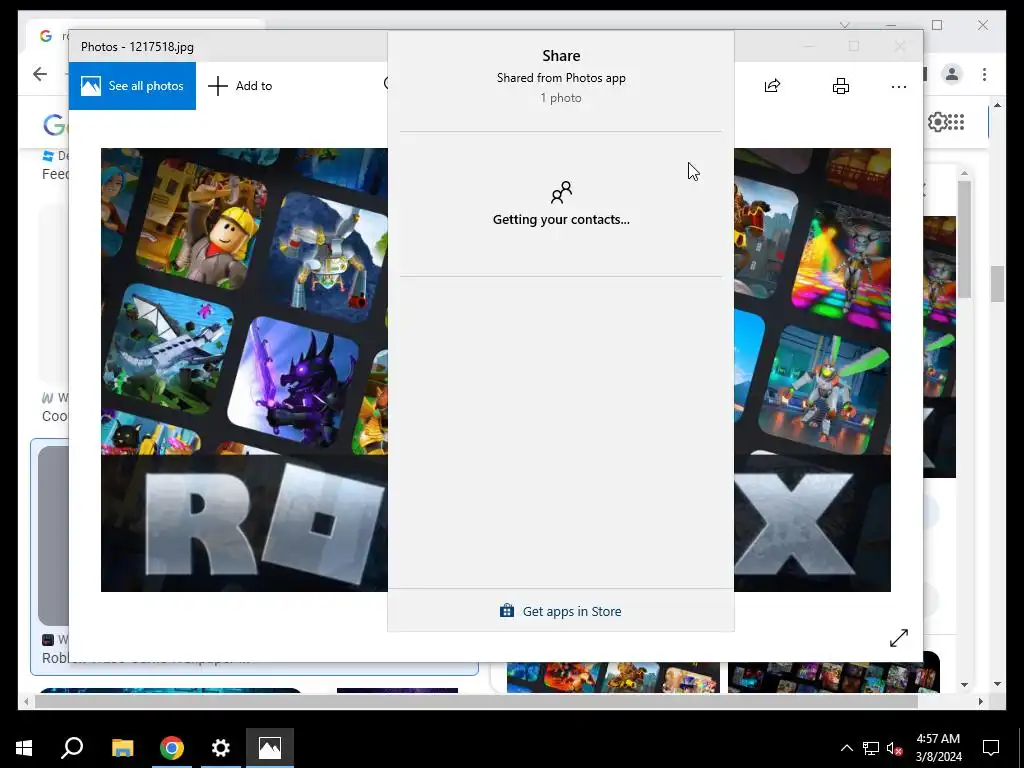The width and height of the screenshot is (1024, 768).
Task: Click the contacts people icon in Share panel
Action: [x=561, y=193]
